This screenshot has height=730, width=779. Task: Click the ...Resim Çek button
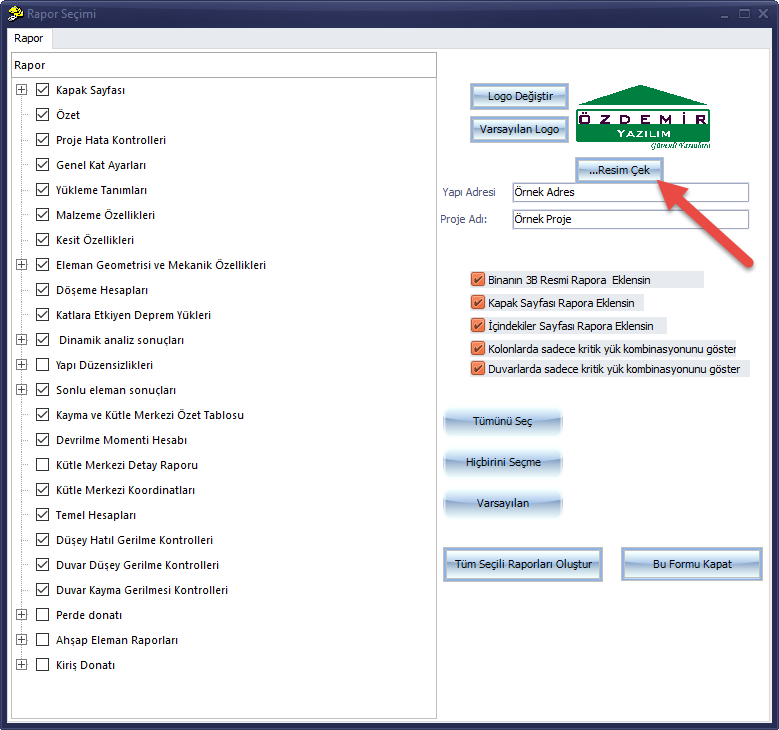(x=619, y=170)
